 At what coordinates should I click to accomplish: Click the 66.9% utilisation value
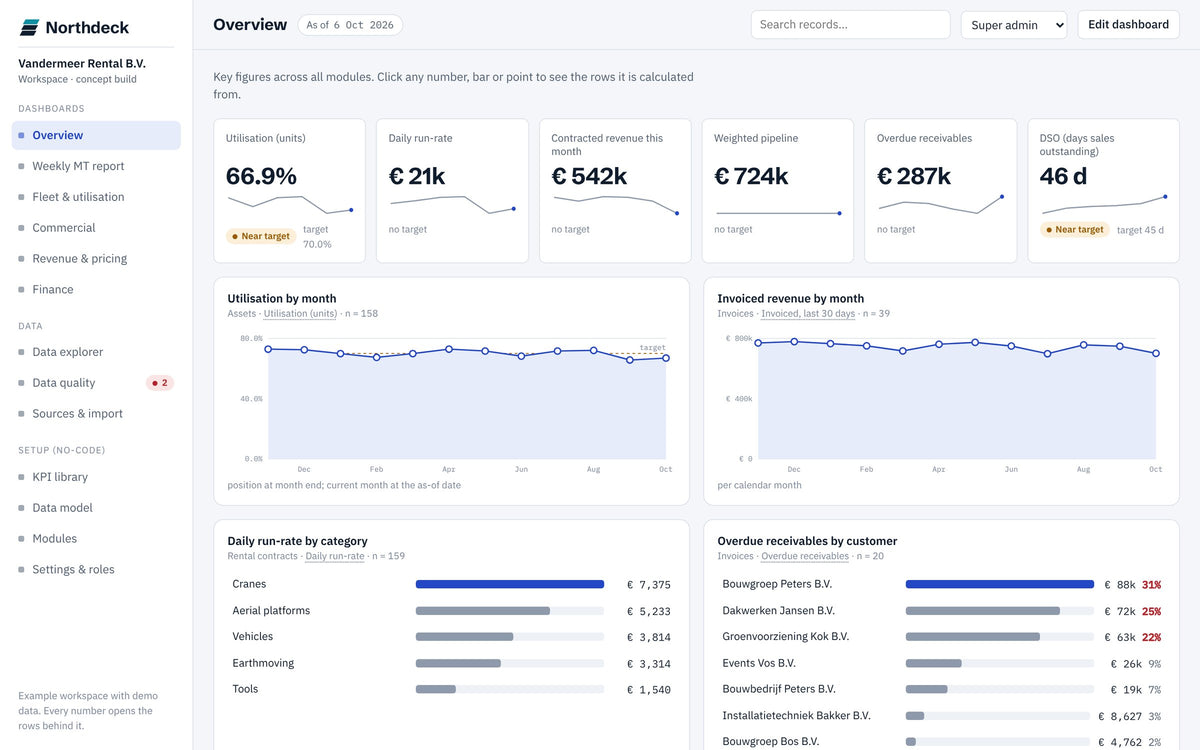coord(261,176)
